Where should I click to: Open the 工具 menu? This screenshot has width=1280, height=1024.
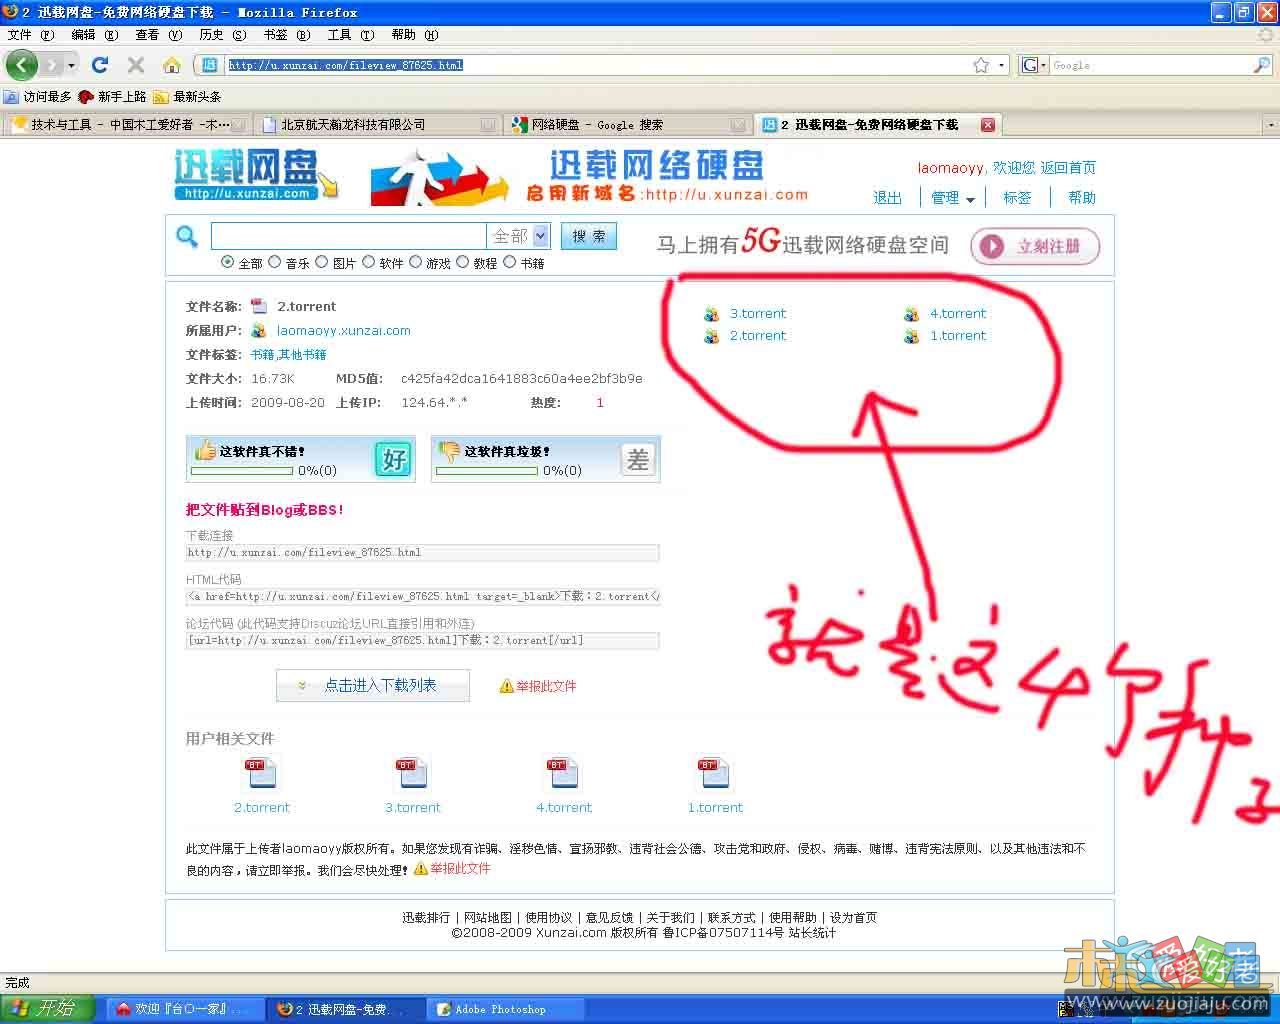point(350,35)
